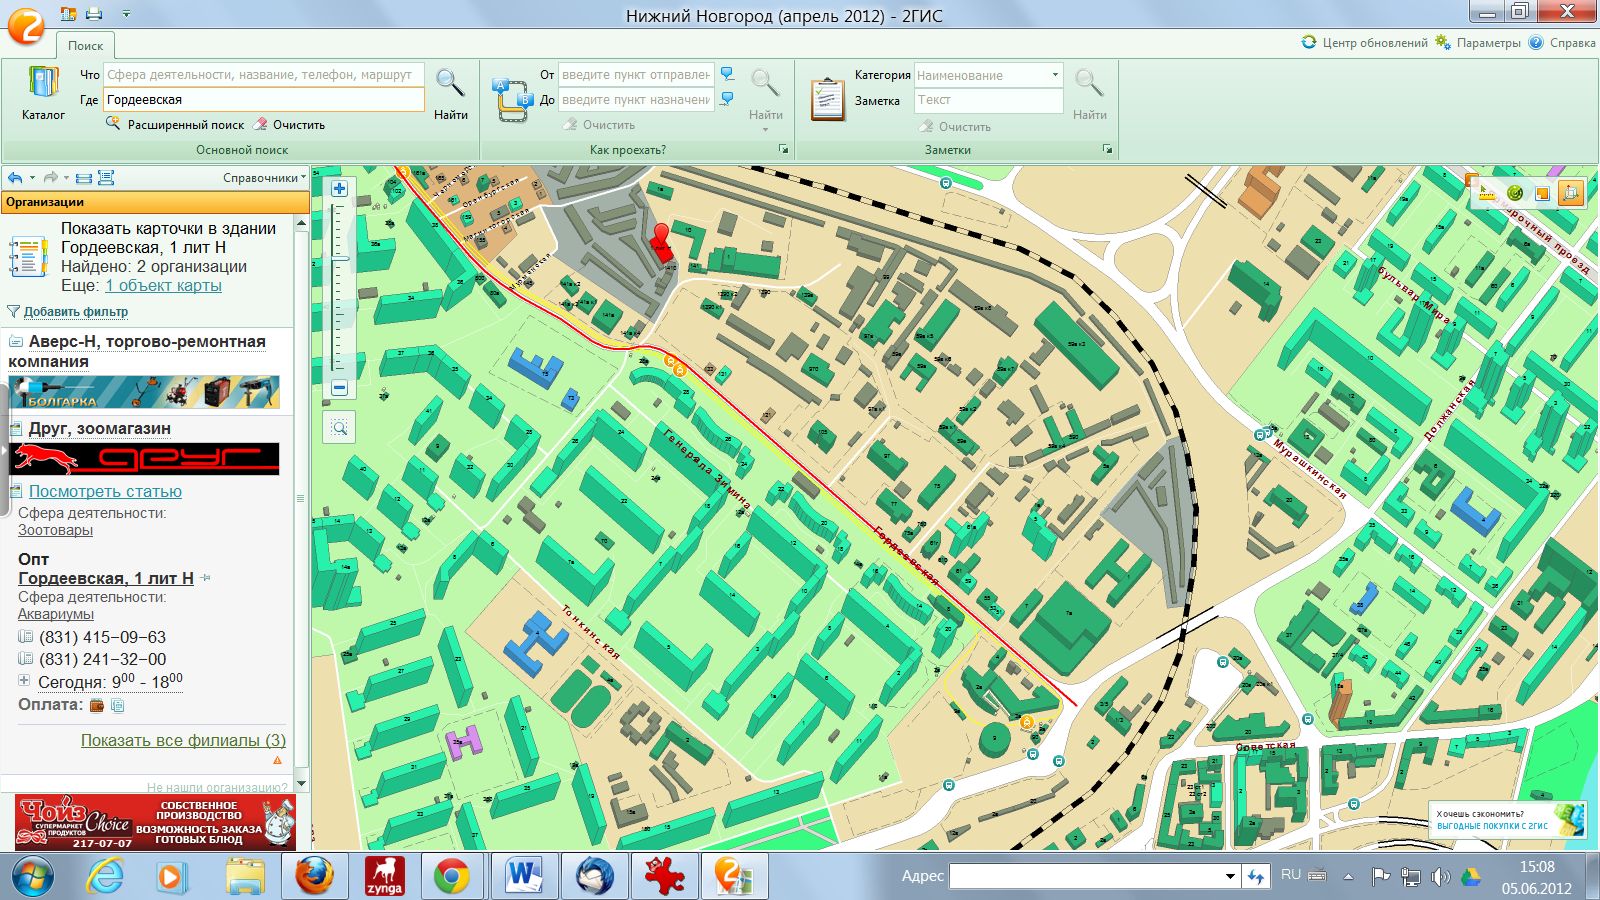Focus the Что search field

pos(264,75)
